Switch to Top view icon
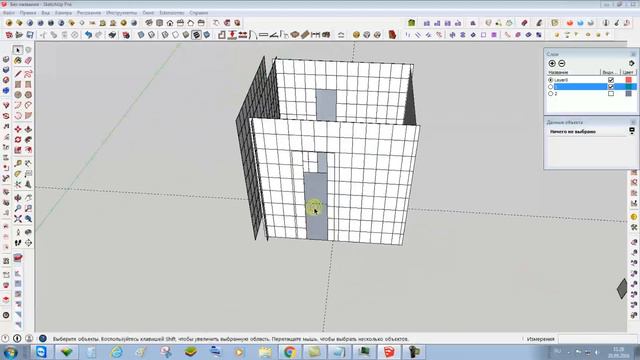The image size is (640, 360). click(x=160, y=23)
